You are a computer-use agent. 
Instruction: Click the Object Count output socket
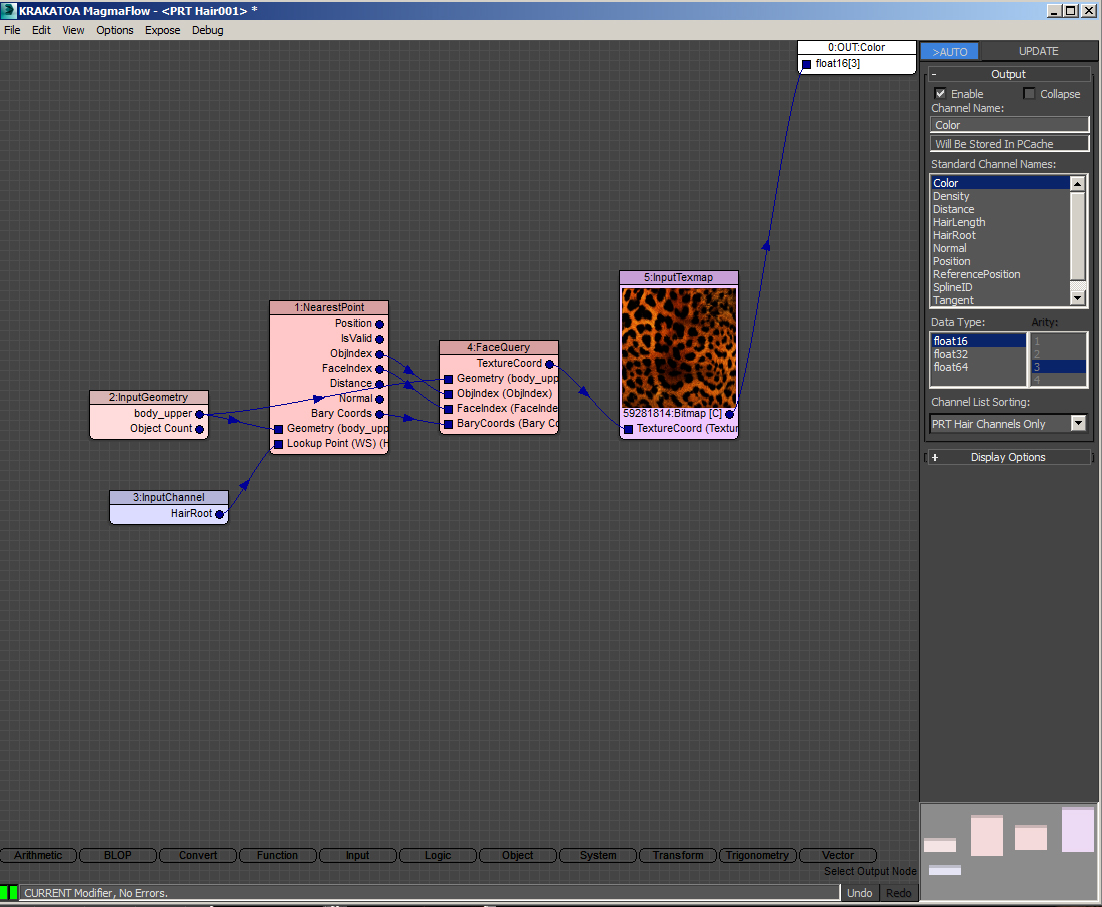point(200,429)
